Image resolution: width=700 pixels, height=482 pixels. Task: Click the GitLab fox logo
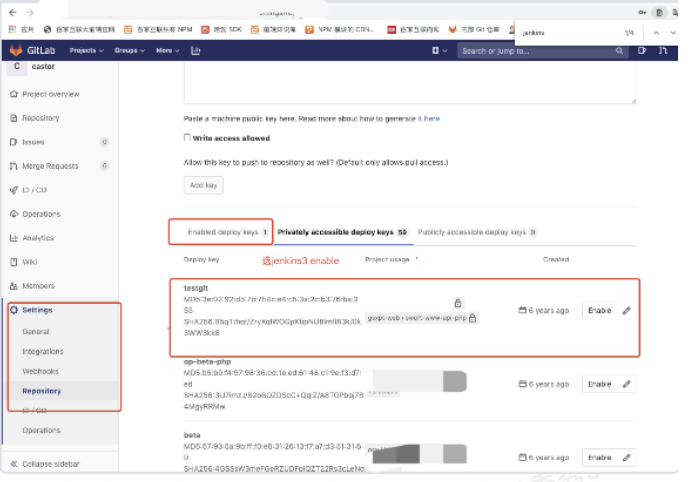(x=17, y=50)
